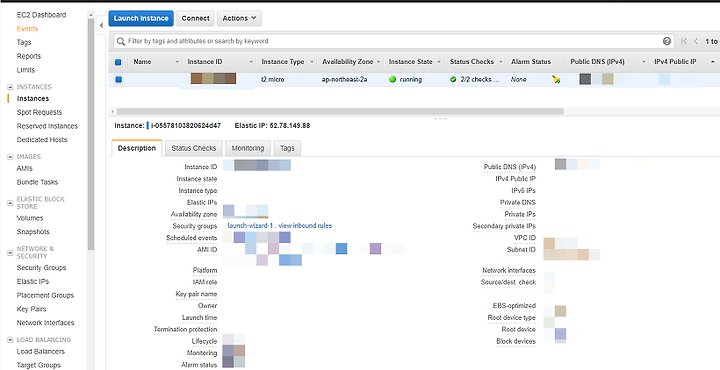720x370 pixels.
Task: Open Security Groups in the sidebar
Action: click(41, 268)
